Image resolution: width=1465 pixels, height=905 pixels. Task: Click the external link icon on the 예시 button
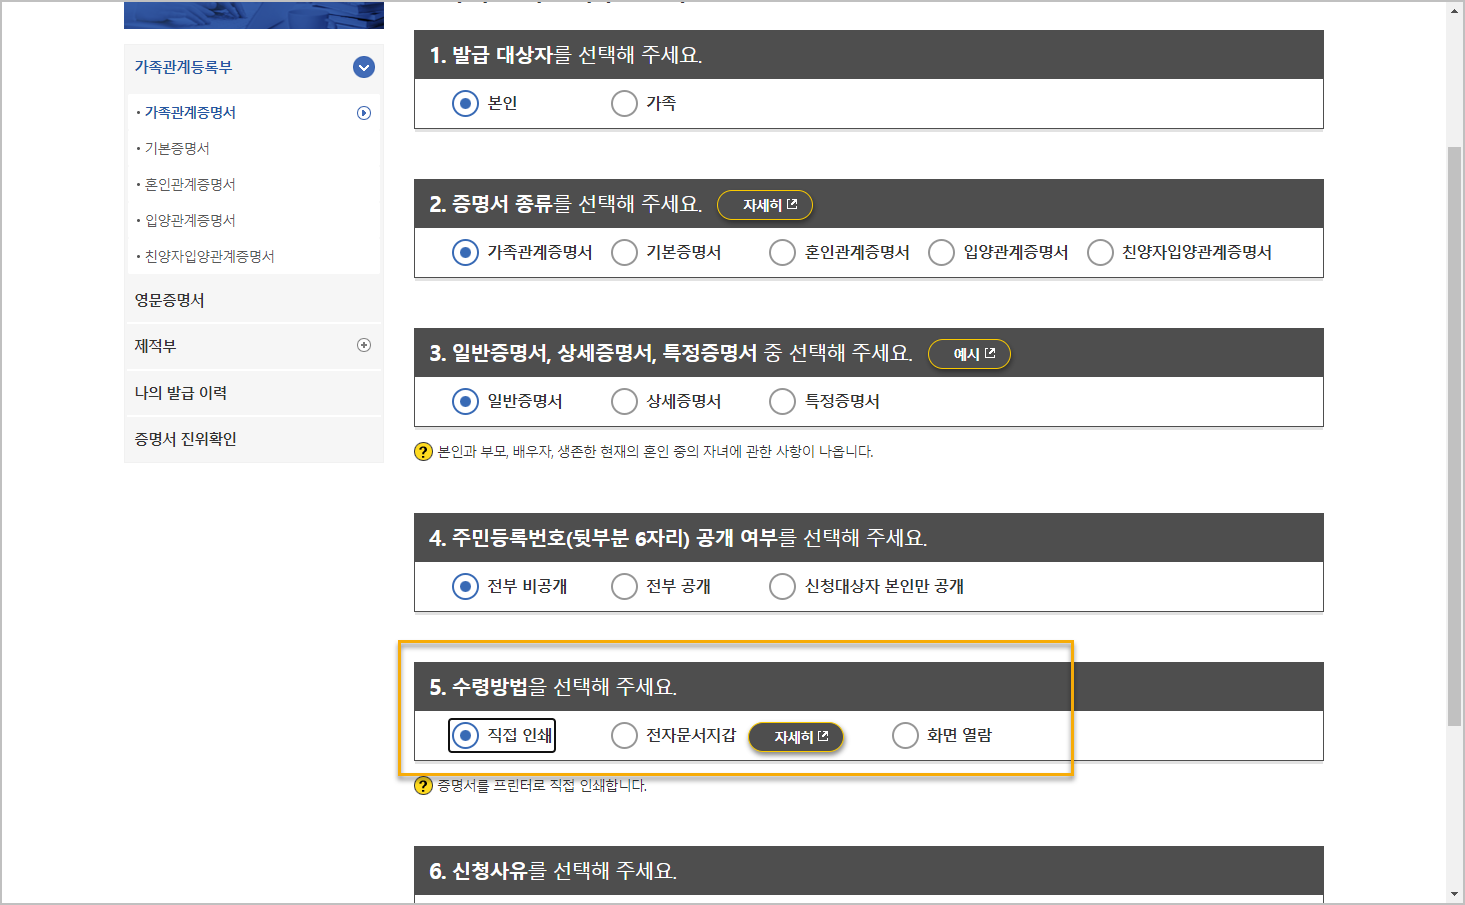pyautogui.click(x=991, y=353)
